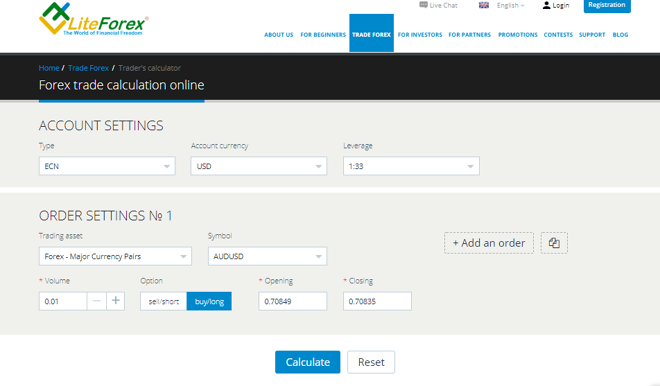Click the Login link
Image resolution: width=660 pixels, height=386 pixels.
click(x=561, y=5)
